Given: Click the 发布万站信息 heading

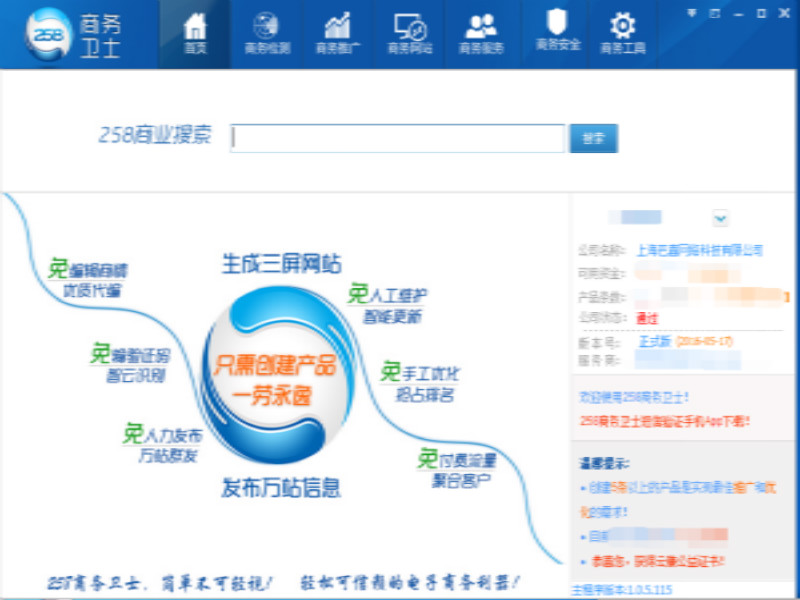Looking at the screenshot, I should 281,487.
